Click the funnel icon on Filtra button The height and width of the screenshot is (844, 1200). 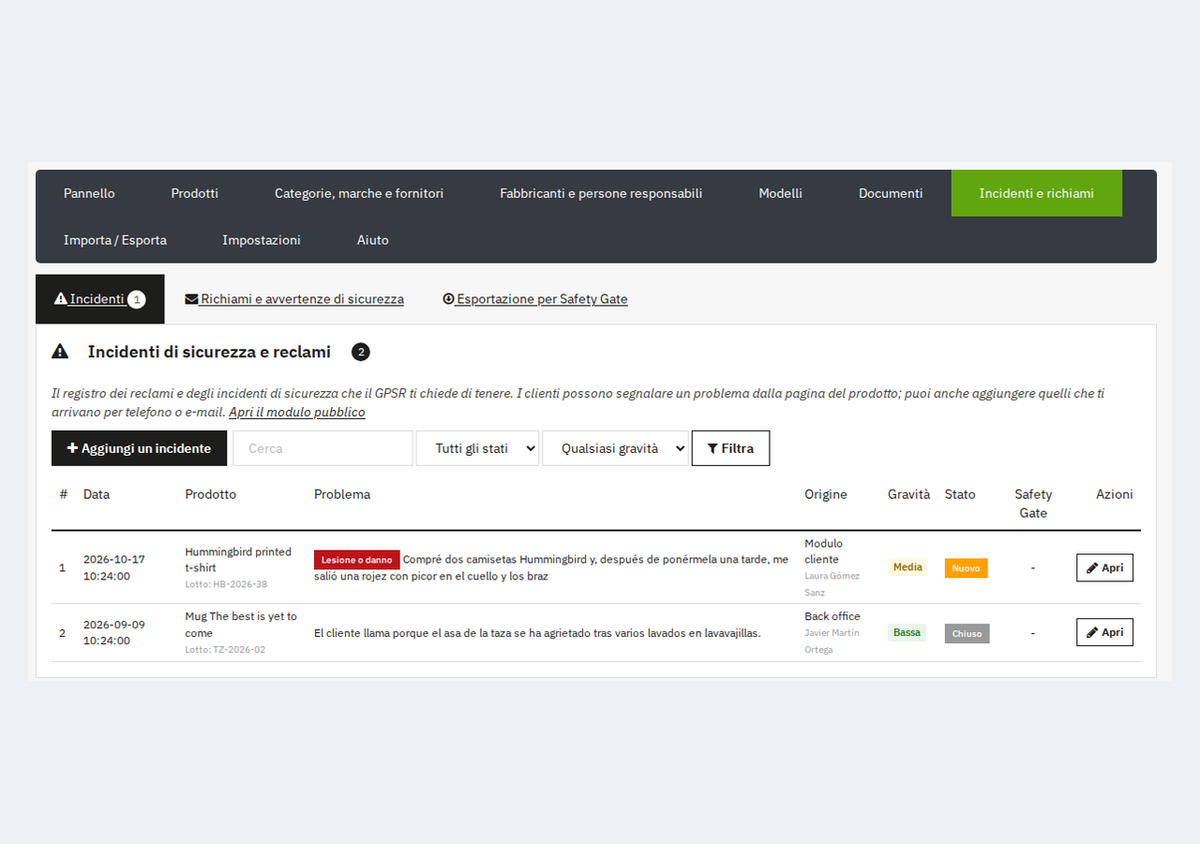click(712, 449)
